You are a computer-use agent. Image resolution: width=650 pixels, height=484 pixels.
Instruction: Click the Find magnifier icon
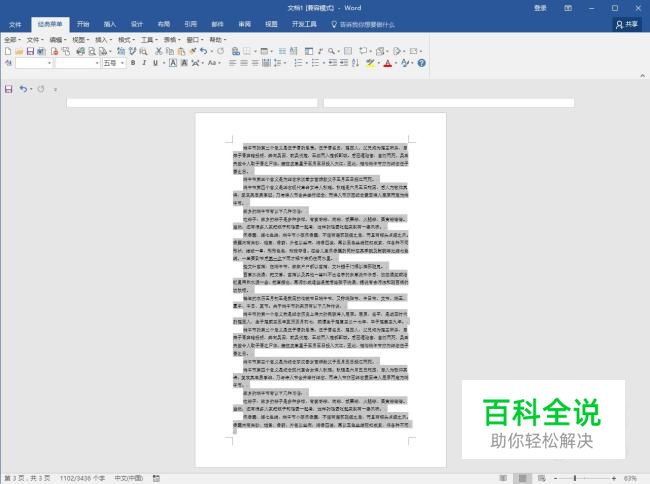pos(331,51)
